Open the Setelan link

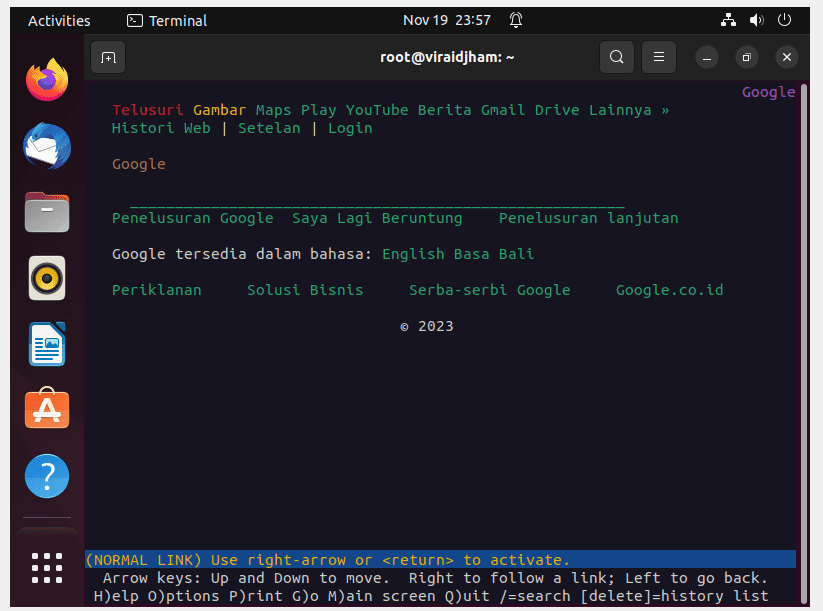(269, 128)
